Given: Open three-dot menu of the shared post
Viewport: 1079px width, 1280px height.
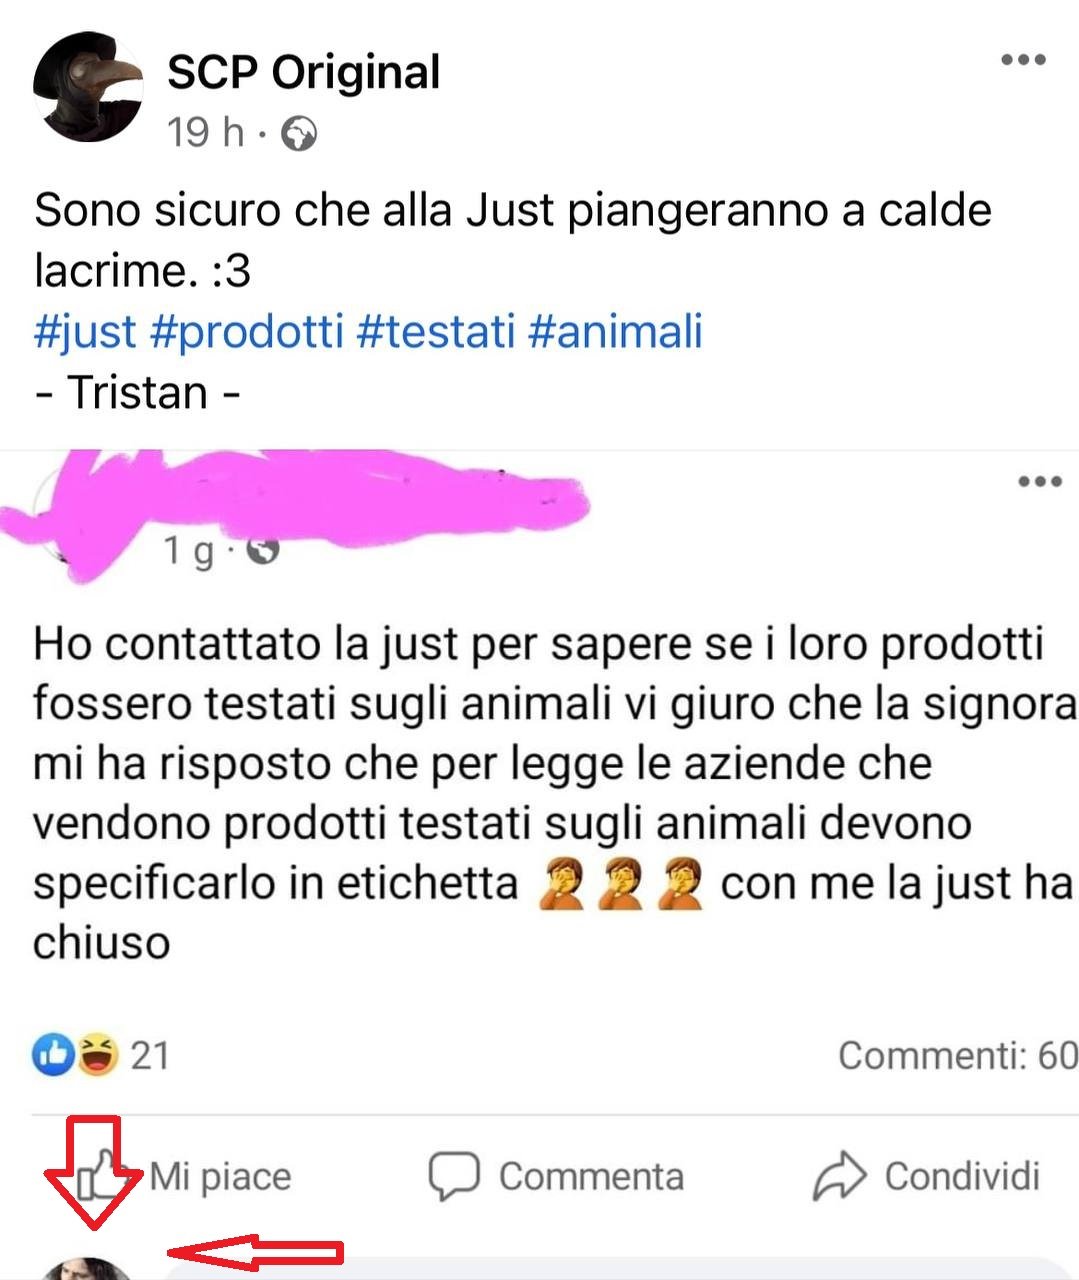Looking at the screenshot, I should pyautogui.click(x=1039, y=482).
